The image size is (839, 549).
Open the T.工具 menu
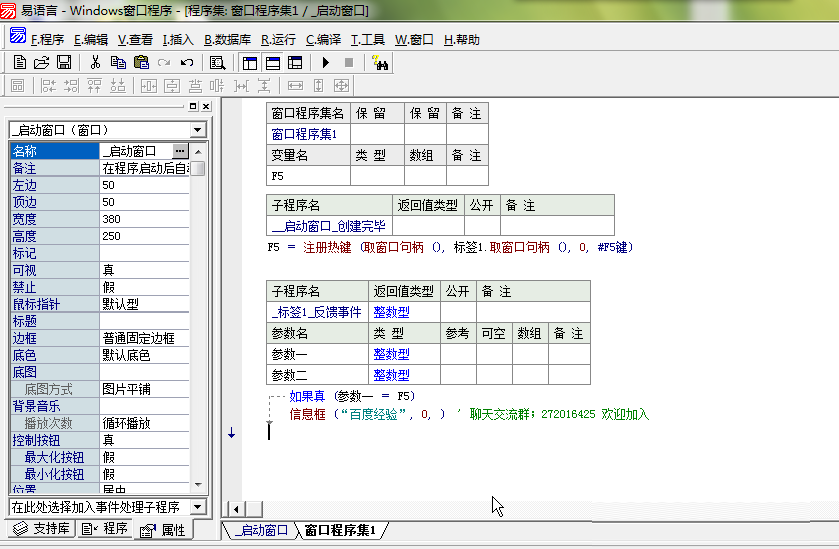[368, 40]
